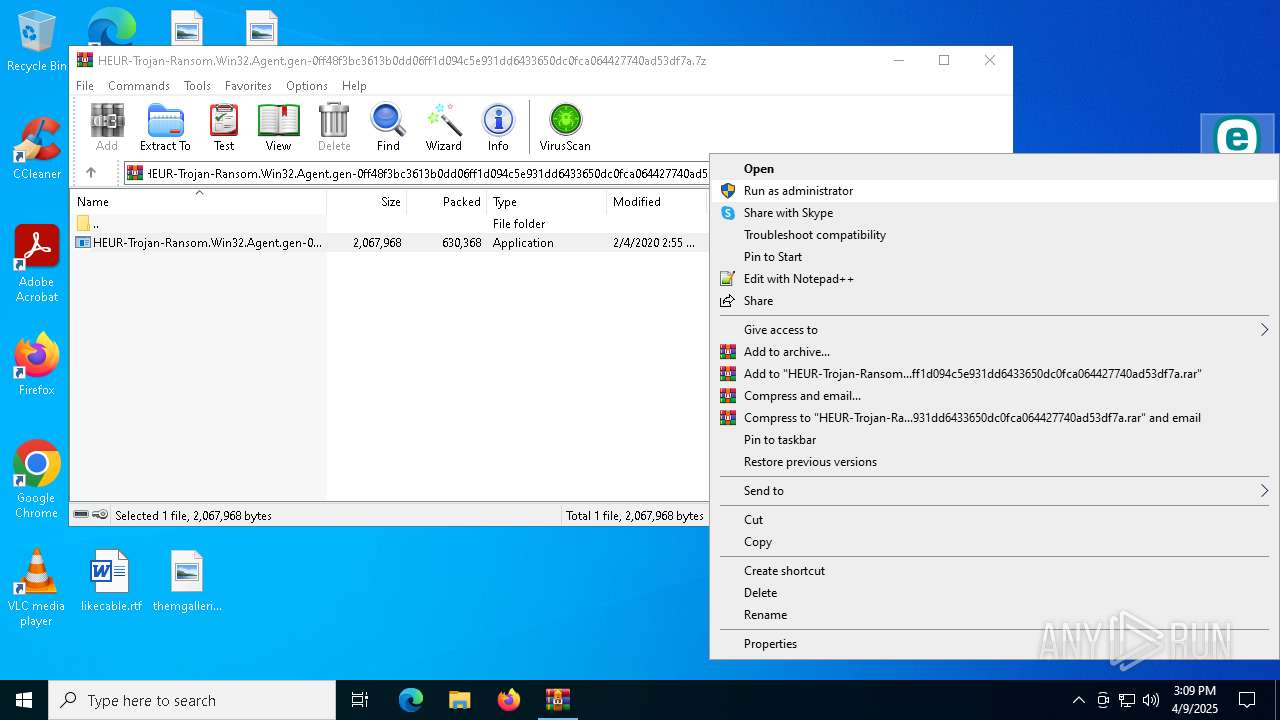The image size is (1280, 720).
Task: Show hidden tray icons chevron
Action: (1078, 700)
